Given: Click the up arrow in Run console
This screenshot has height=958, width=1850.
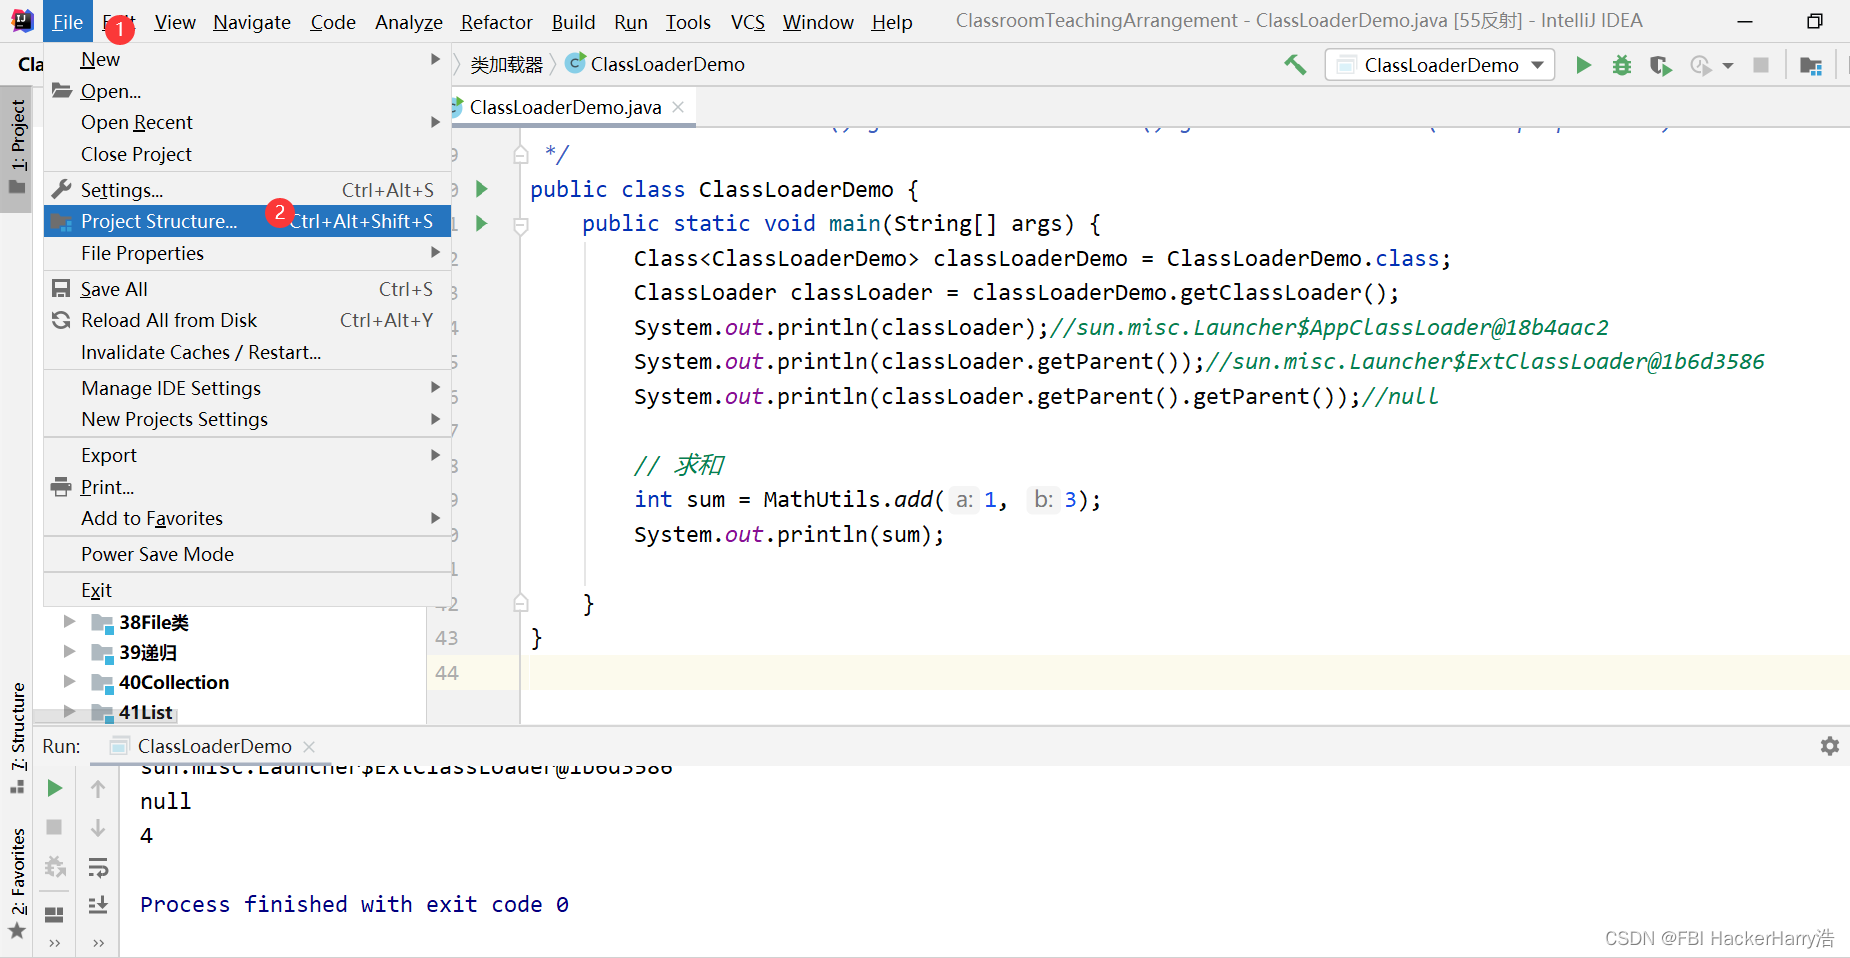Looking at the screenshot, I should [98, 788].
